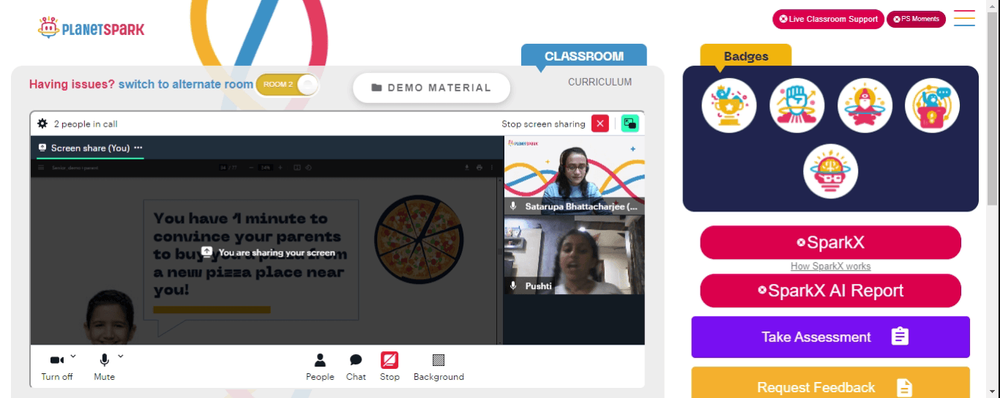Screen dimensions: 1000x398
Task: Click the Request Feedback button
Action: click(x=830, y=383)
